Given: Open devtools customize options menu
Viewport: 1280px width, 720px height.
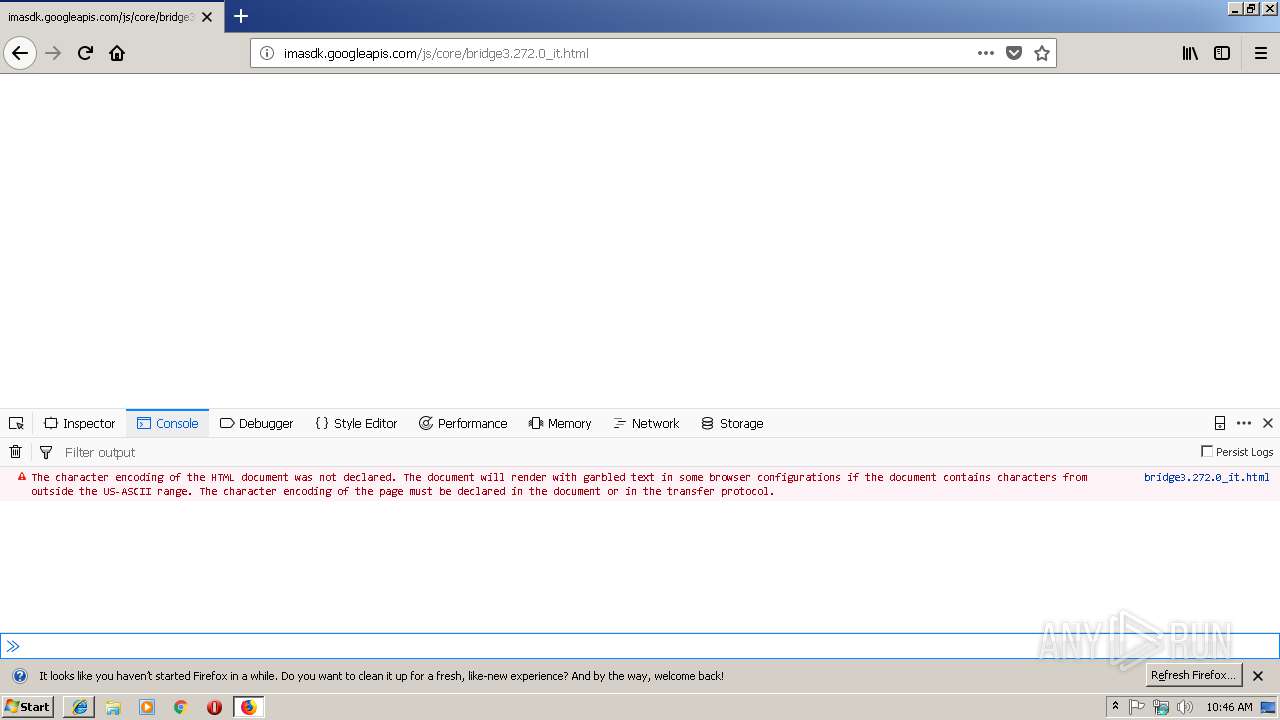Looking at the screenshot, I should point(1244,423).
